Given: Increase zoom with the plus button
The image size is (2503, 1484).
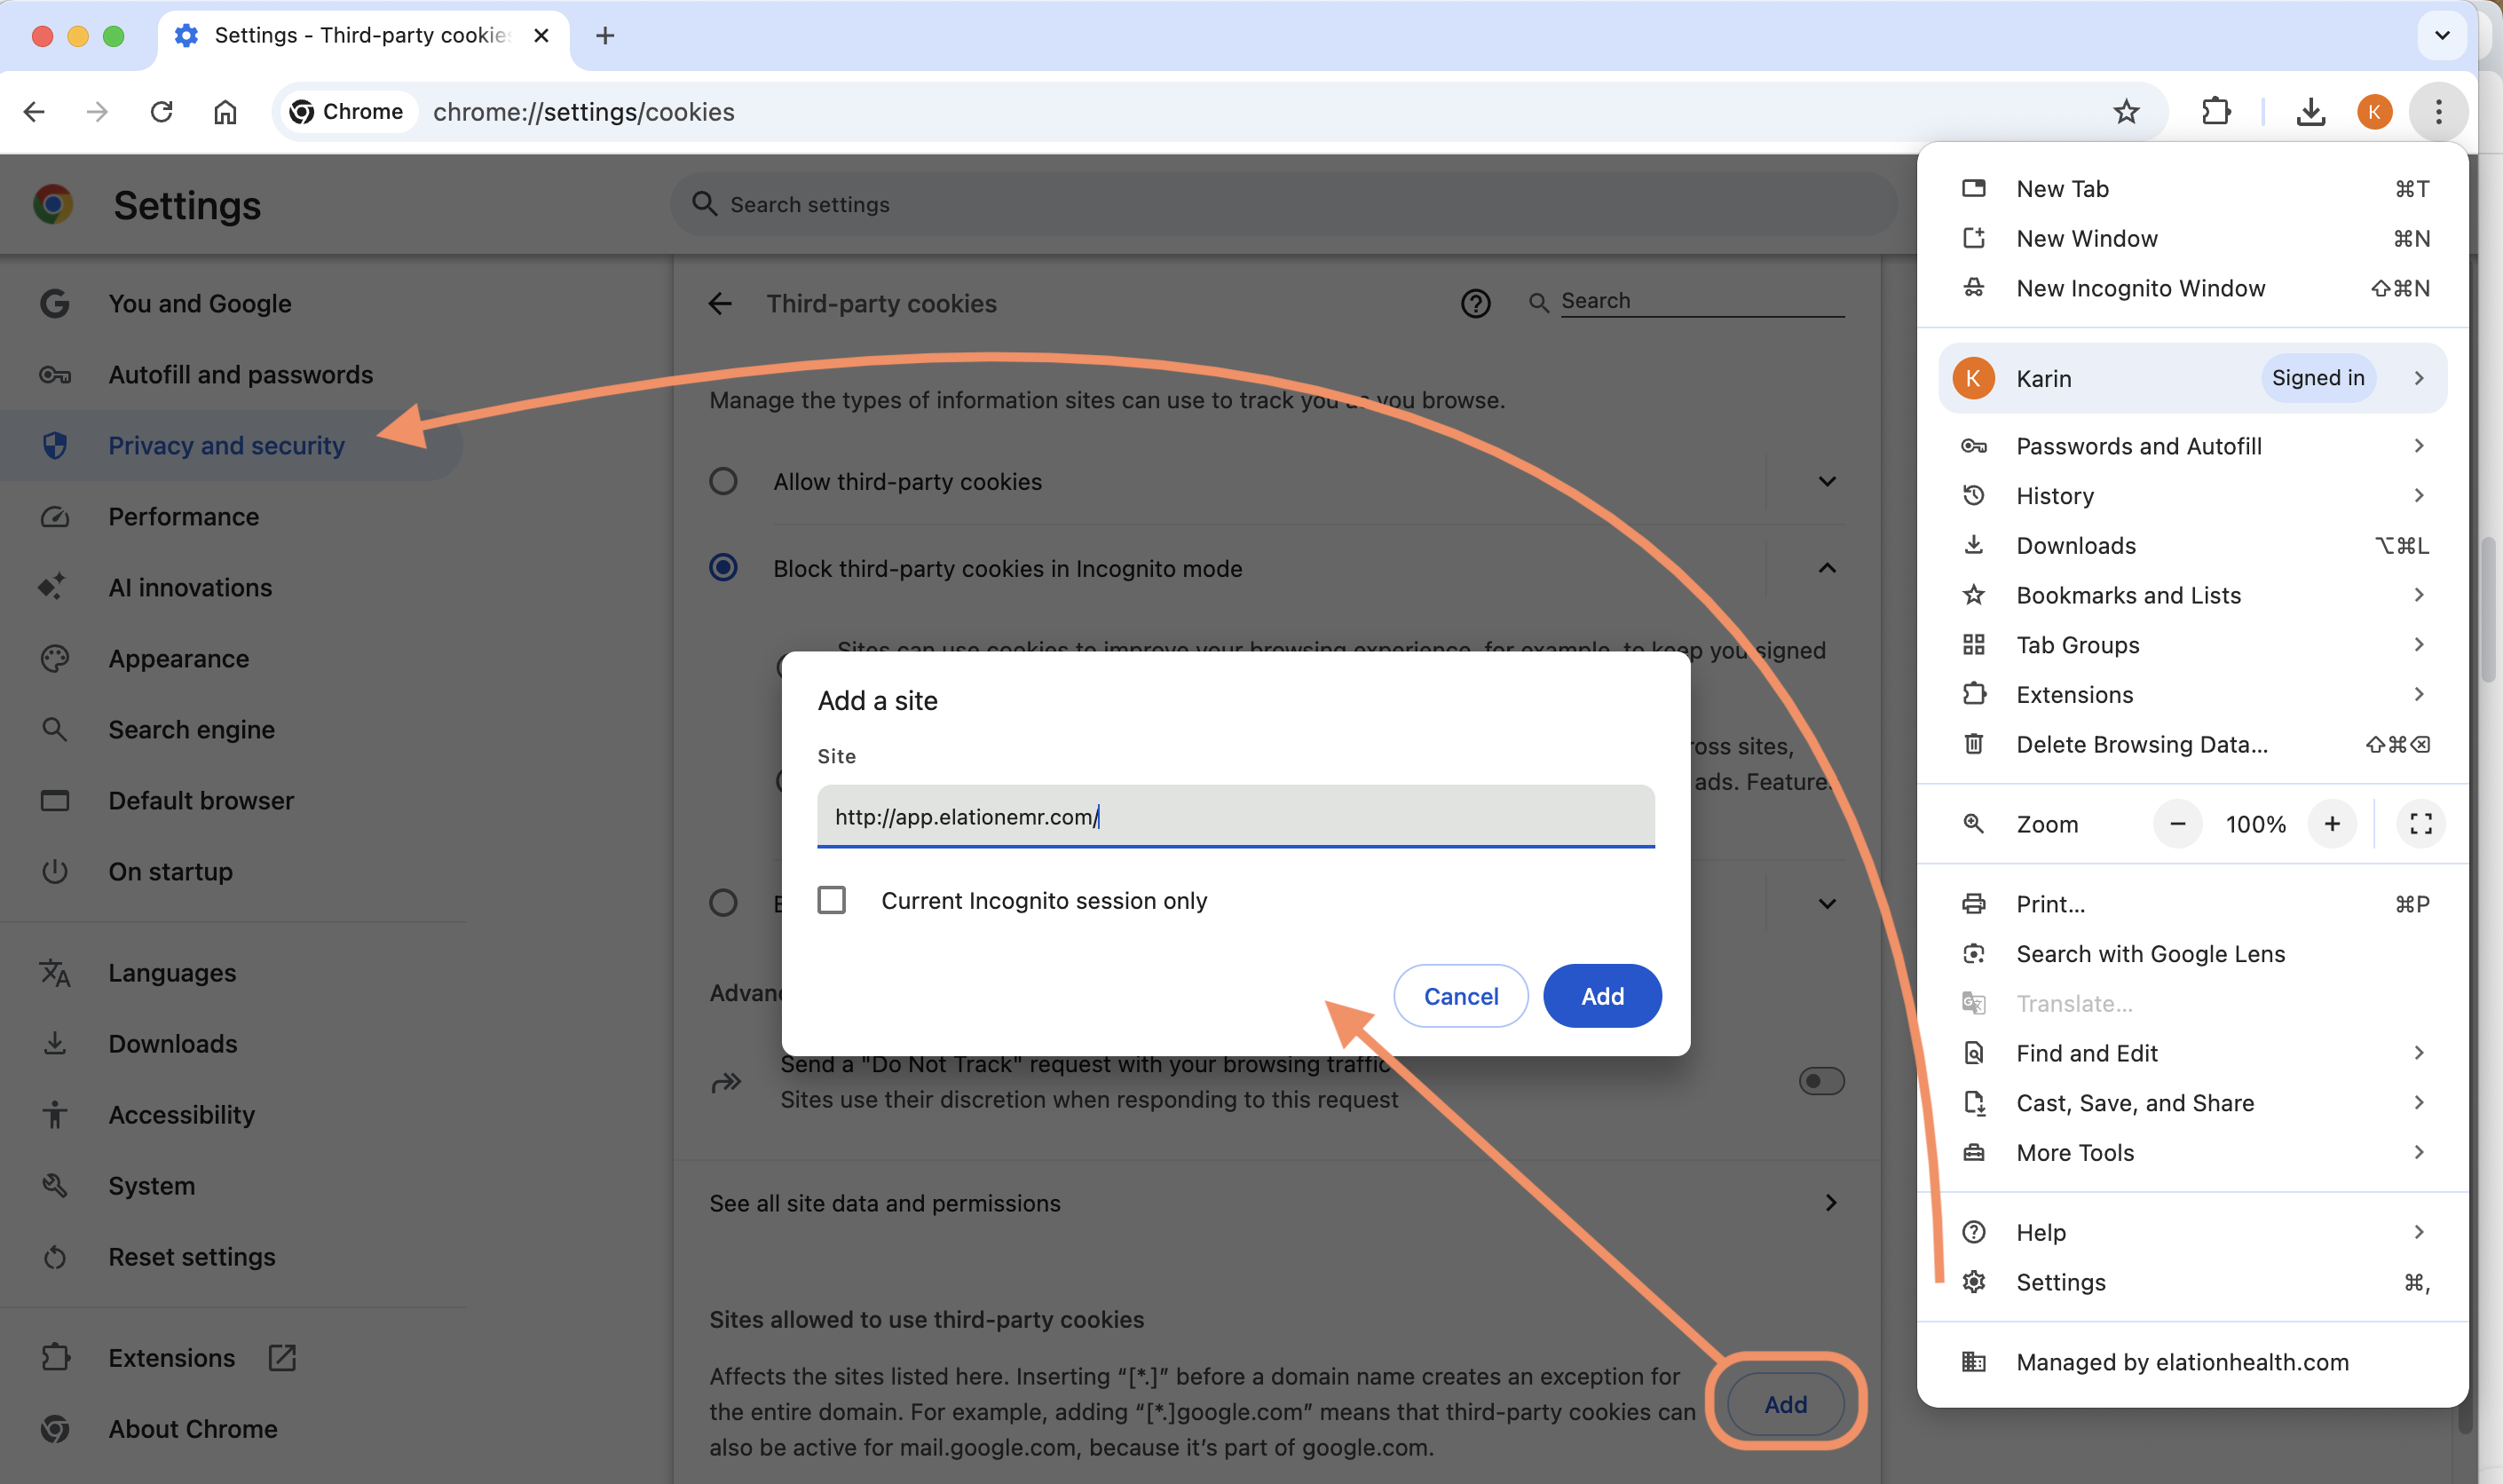Looking at the screenshot, I should pos(2332,824).
